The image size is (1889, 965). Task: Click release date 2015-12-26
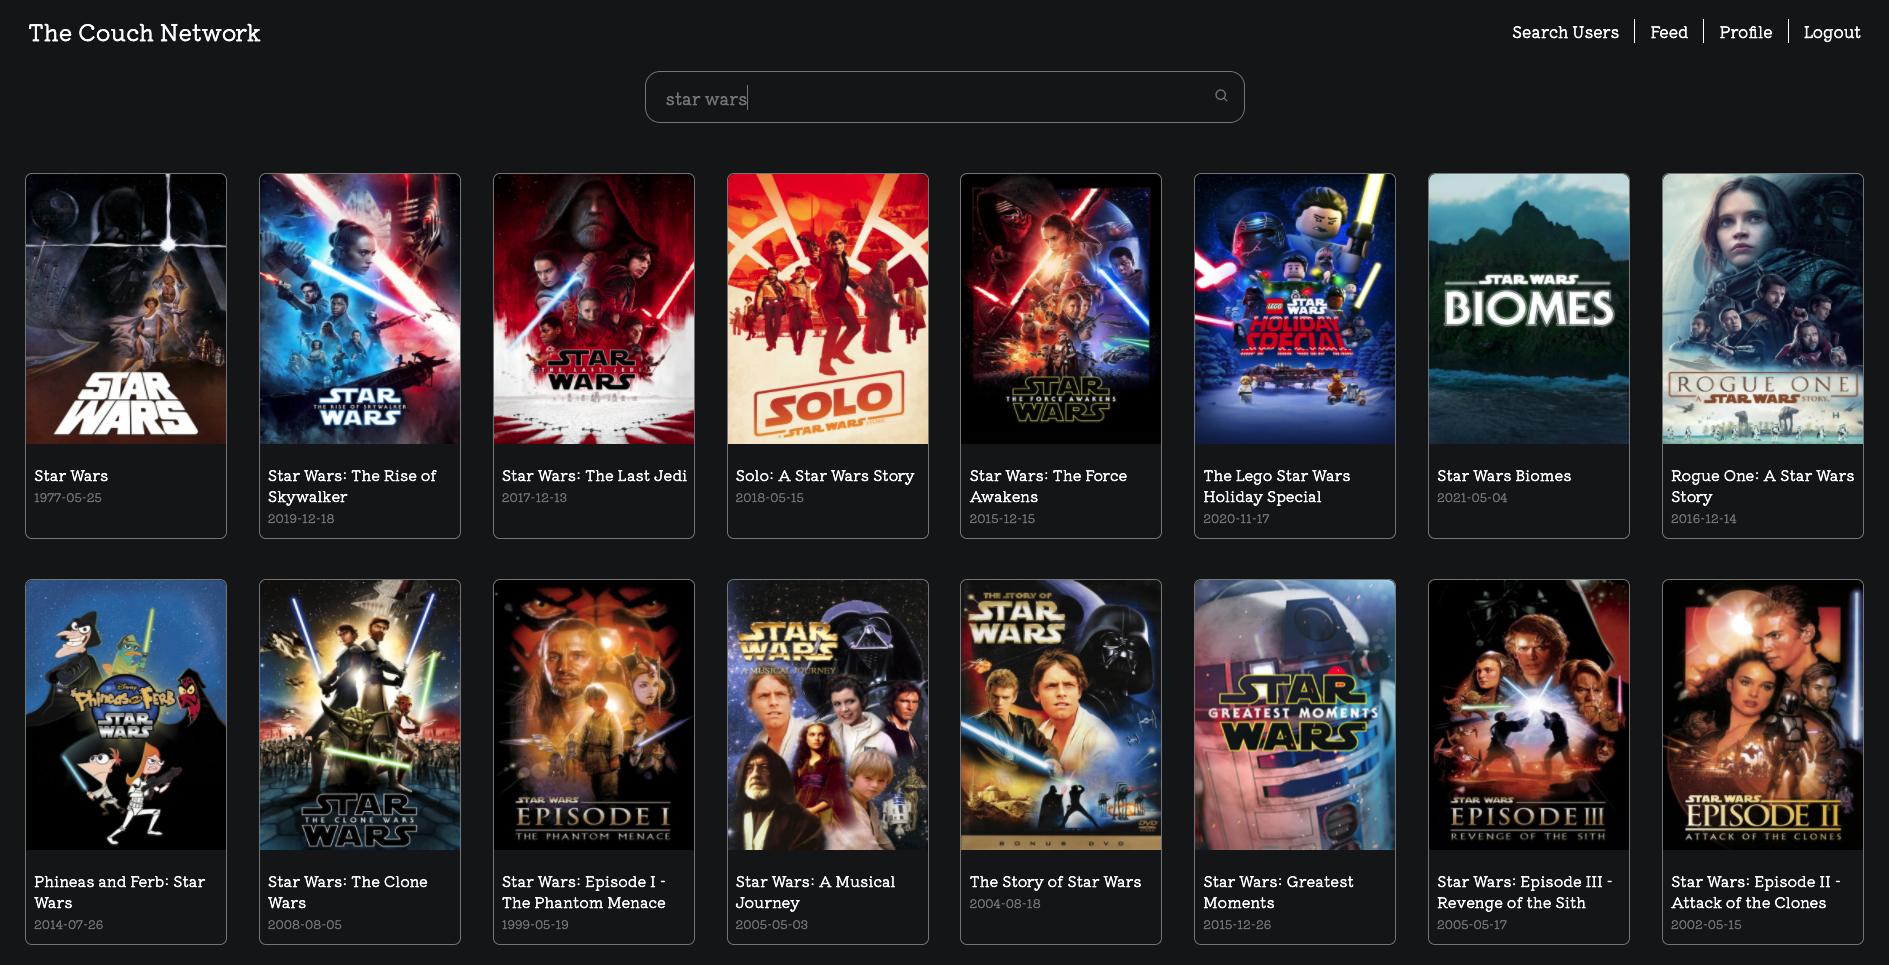click(1237, 924)
